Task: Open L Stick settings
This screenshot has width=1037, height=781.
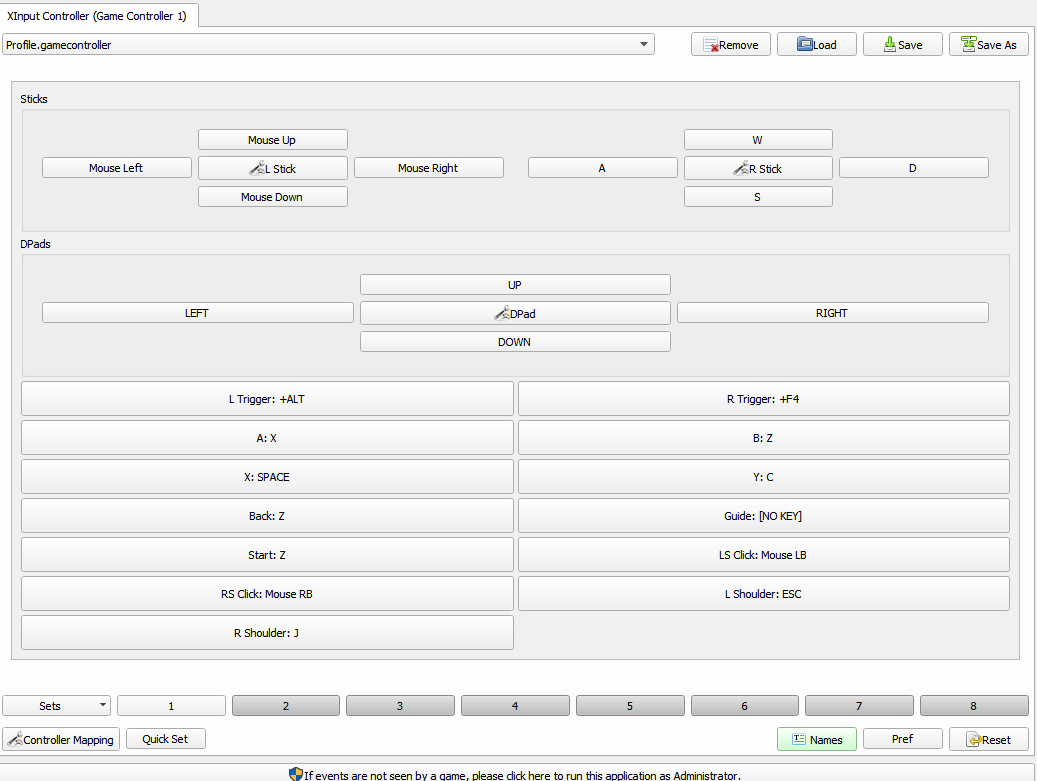Action: coord(272,168)
